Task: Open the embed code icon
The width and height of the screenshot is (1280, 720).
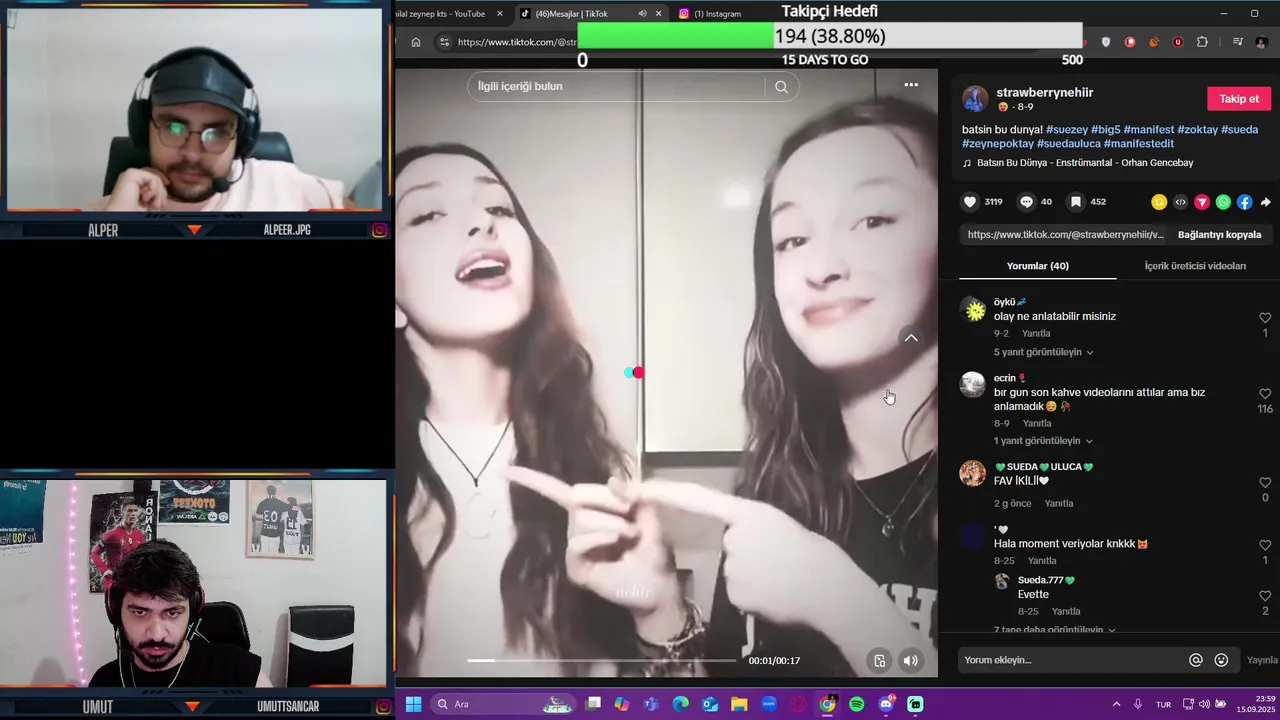Action: coord(1180,202)
